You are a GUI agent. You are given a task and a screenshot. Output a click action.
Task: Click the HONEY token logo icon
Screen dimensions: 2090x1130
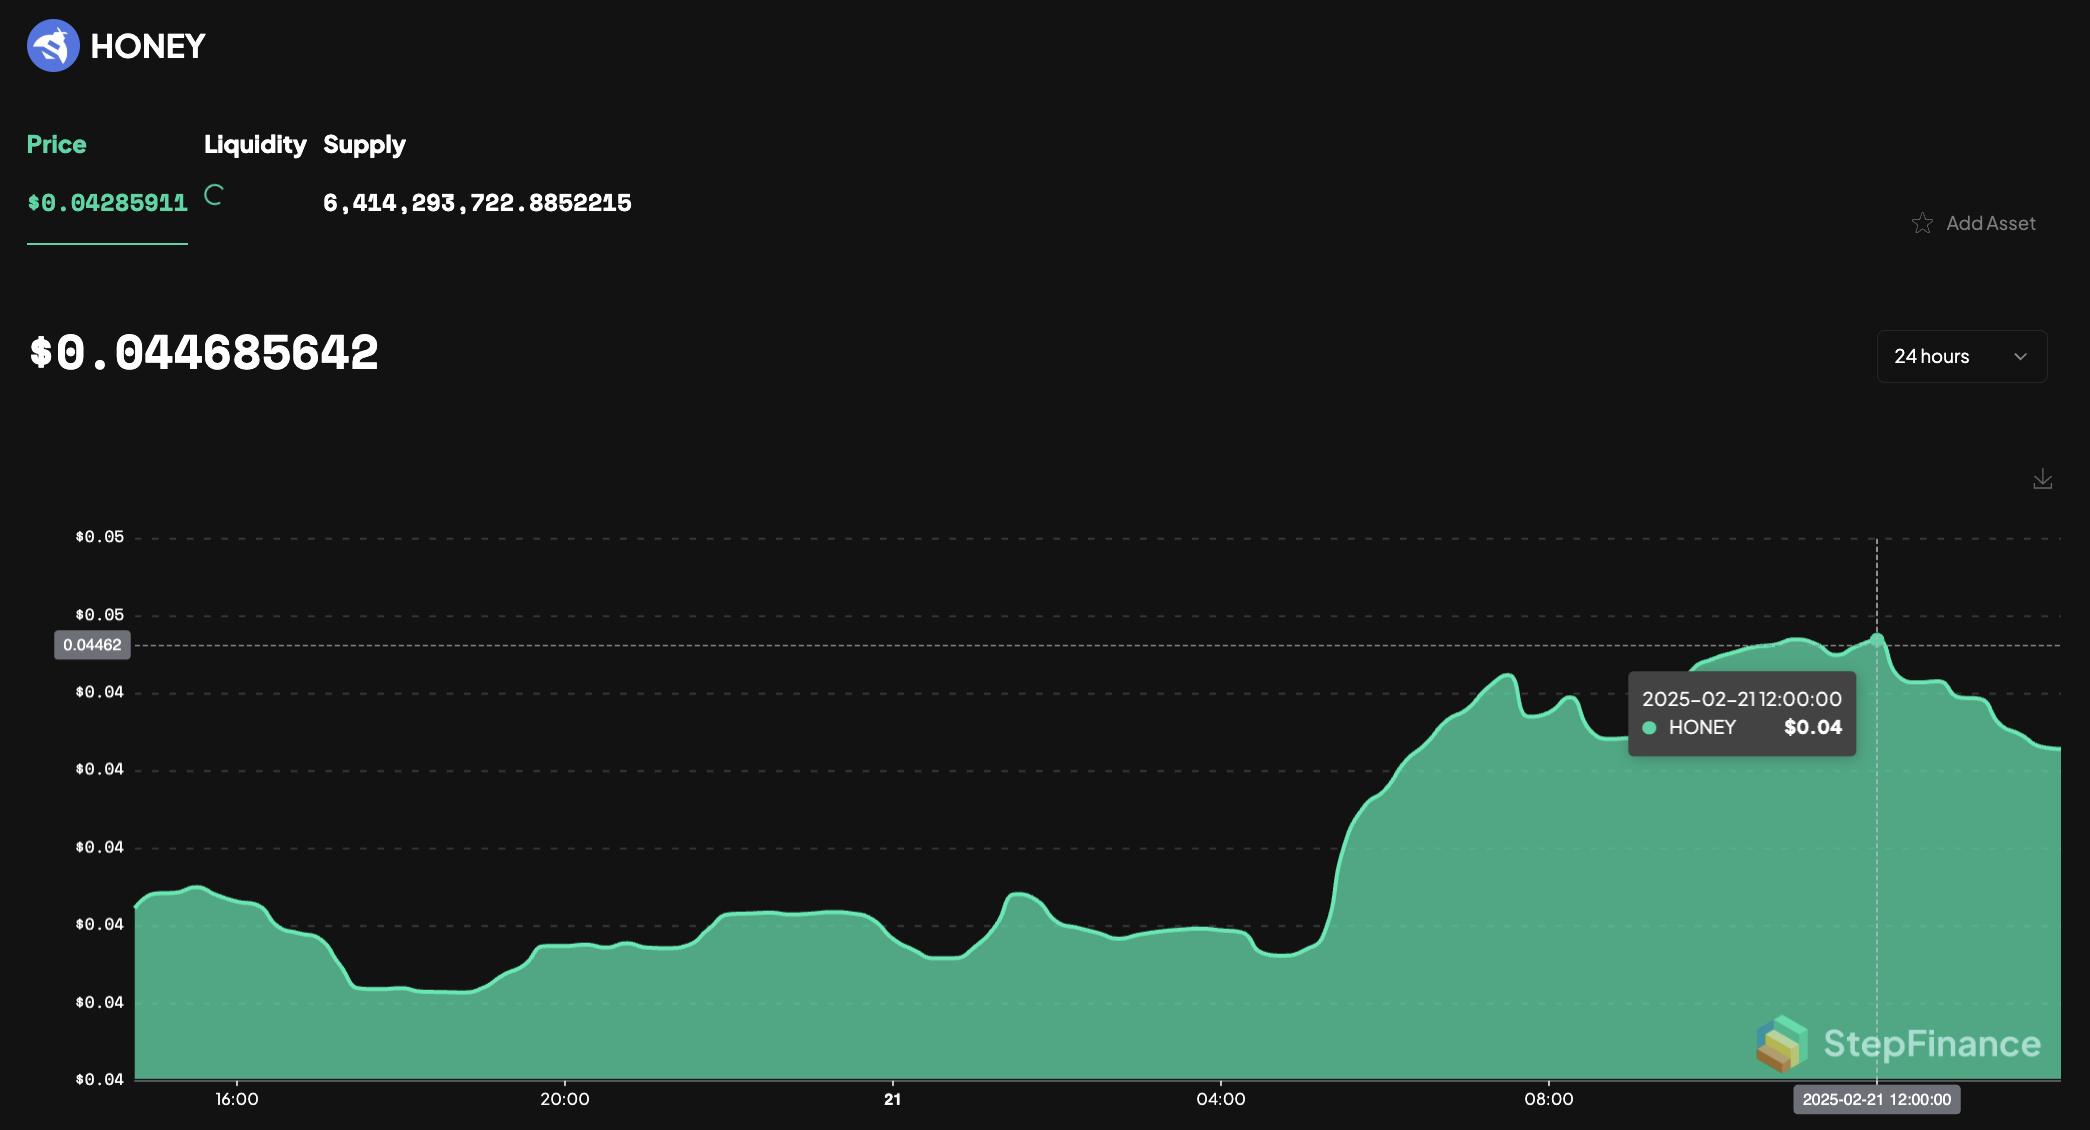[53, 46]
